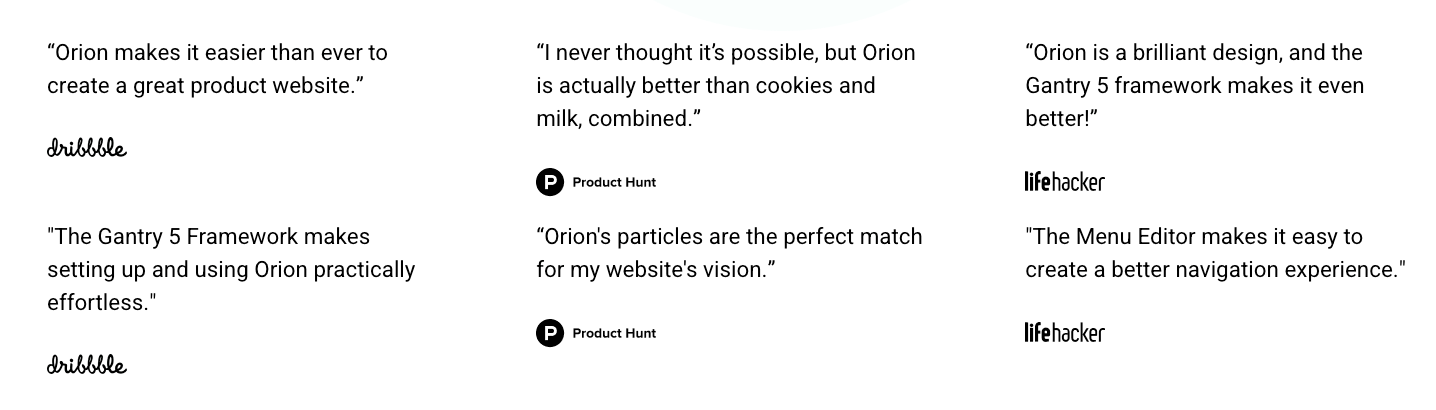
Task: Open Lifehacker logo beneath 'brilliant design' quote
Action: point(1065,181)
